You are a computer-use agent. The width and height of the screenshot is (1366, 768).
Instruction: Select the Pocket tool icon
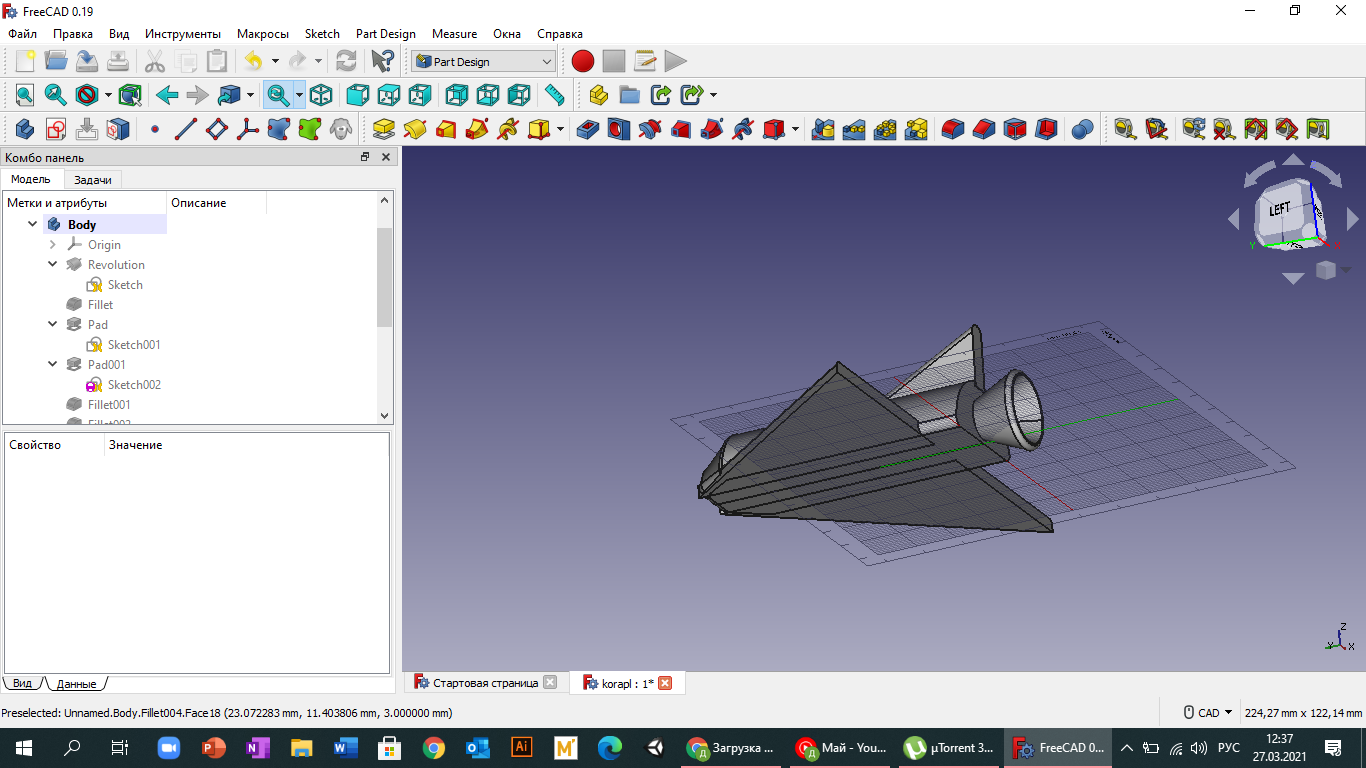(588, 129)
